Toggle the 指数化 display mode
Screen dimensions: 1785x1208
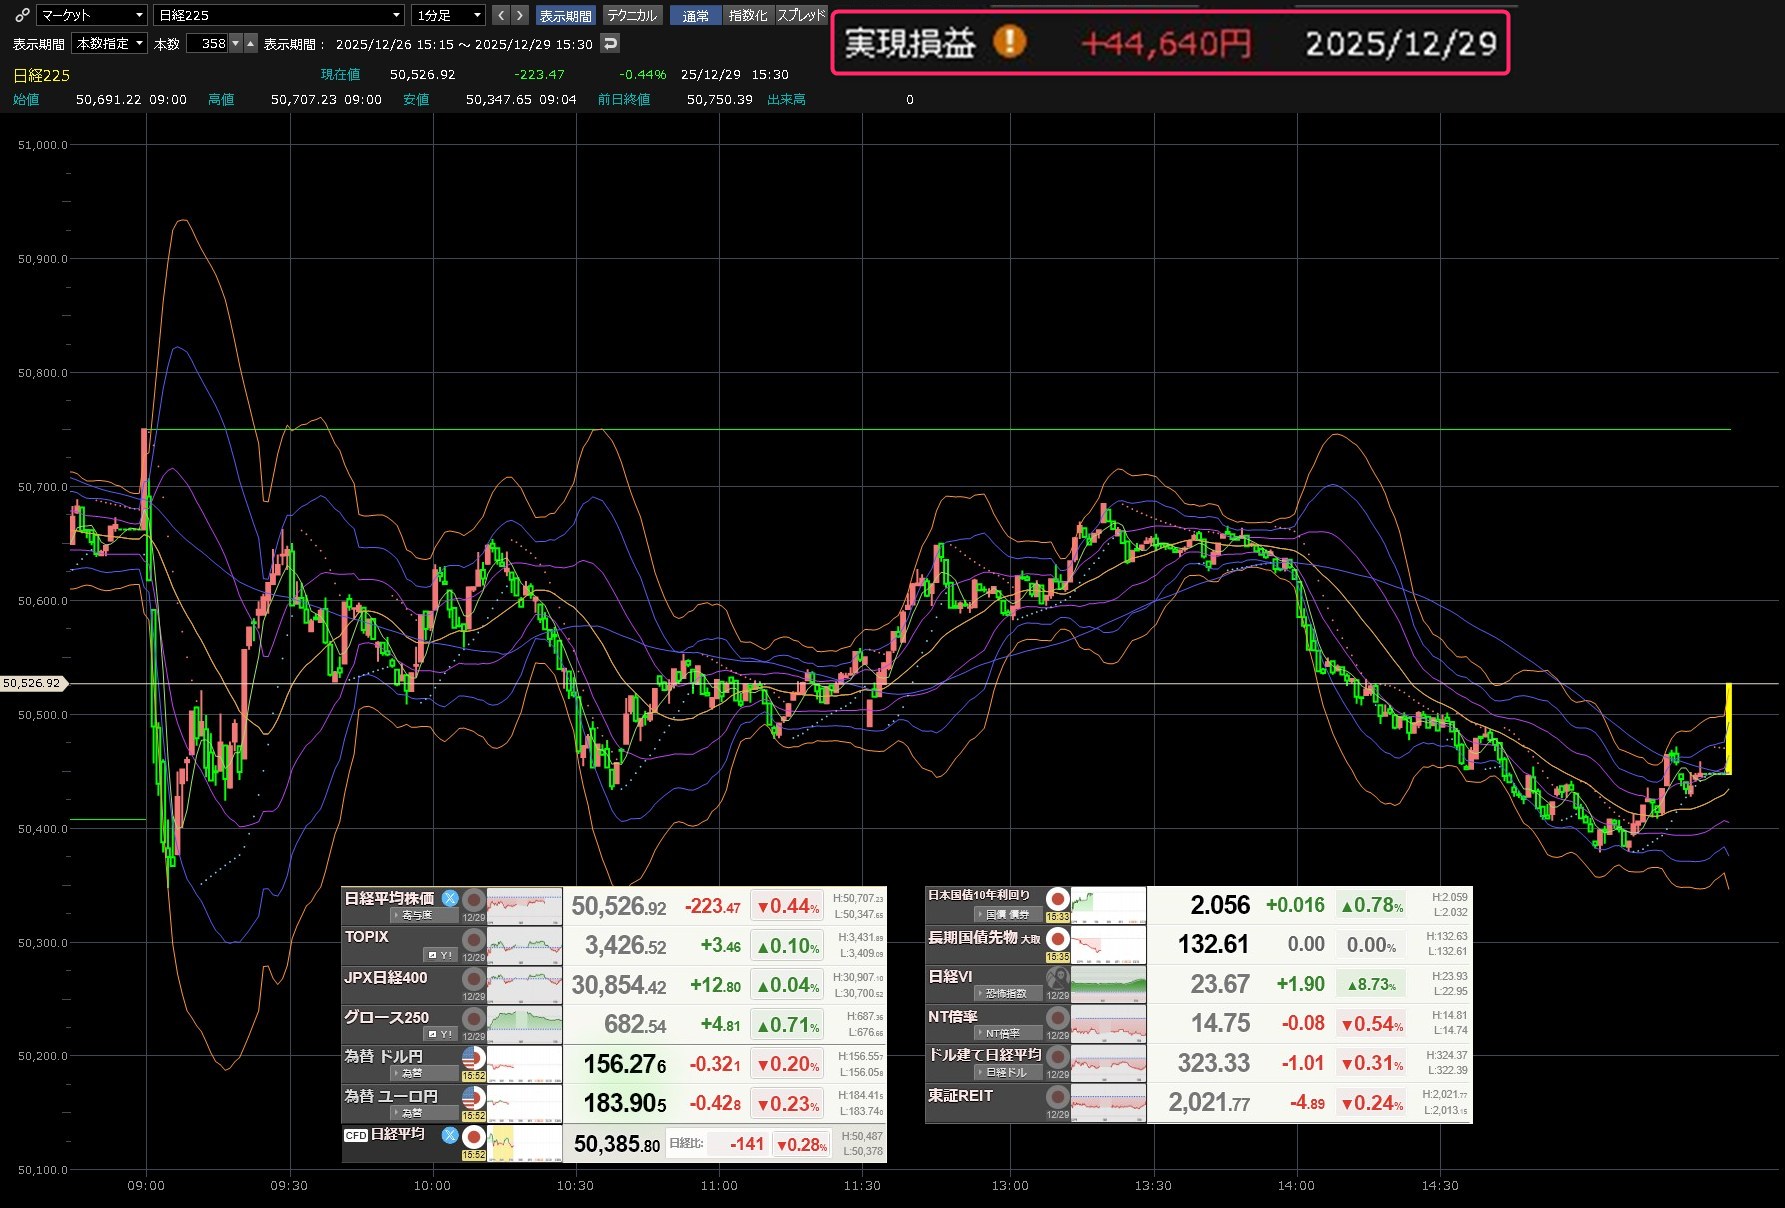747,15
